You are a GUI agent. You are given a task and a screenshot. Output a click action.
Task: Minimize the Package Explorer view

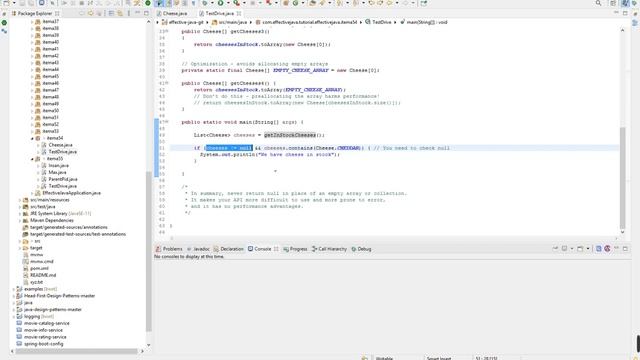tap(138, 13)
